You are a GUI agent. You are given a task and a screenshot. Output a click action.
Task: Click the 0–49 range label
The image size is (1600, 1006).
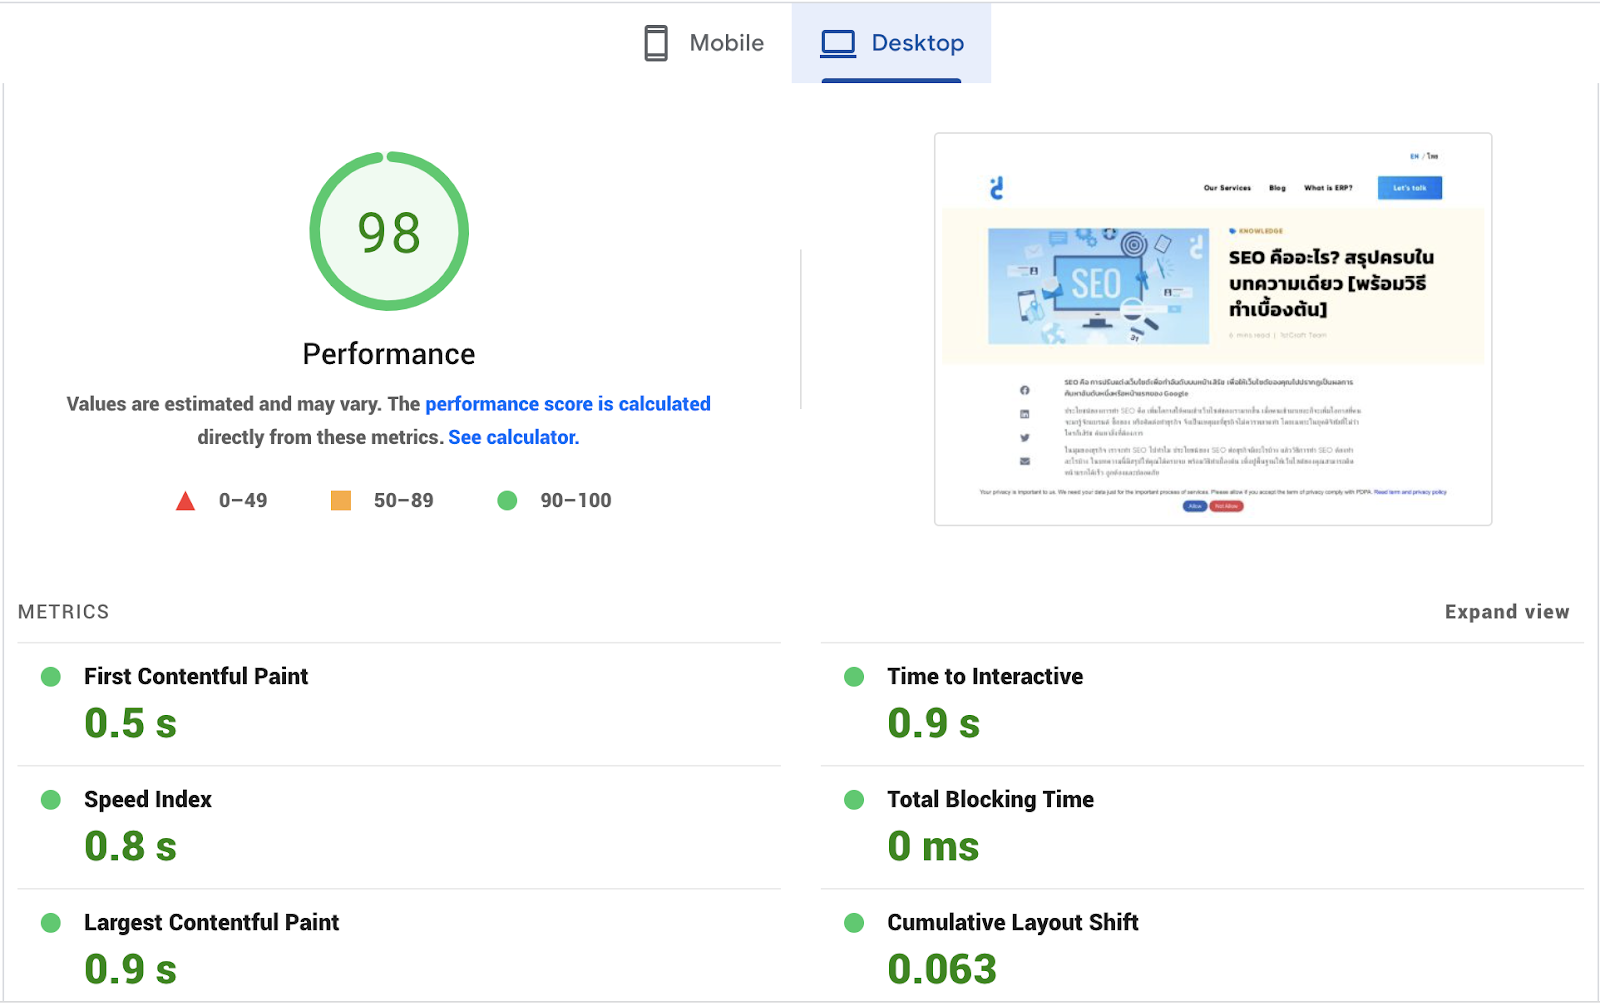(x=243, y=500)
